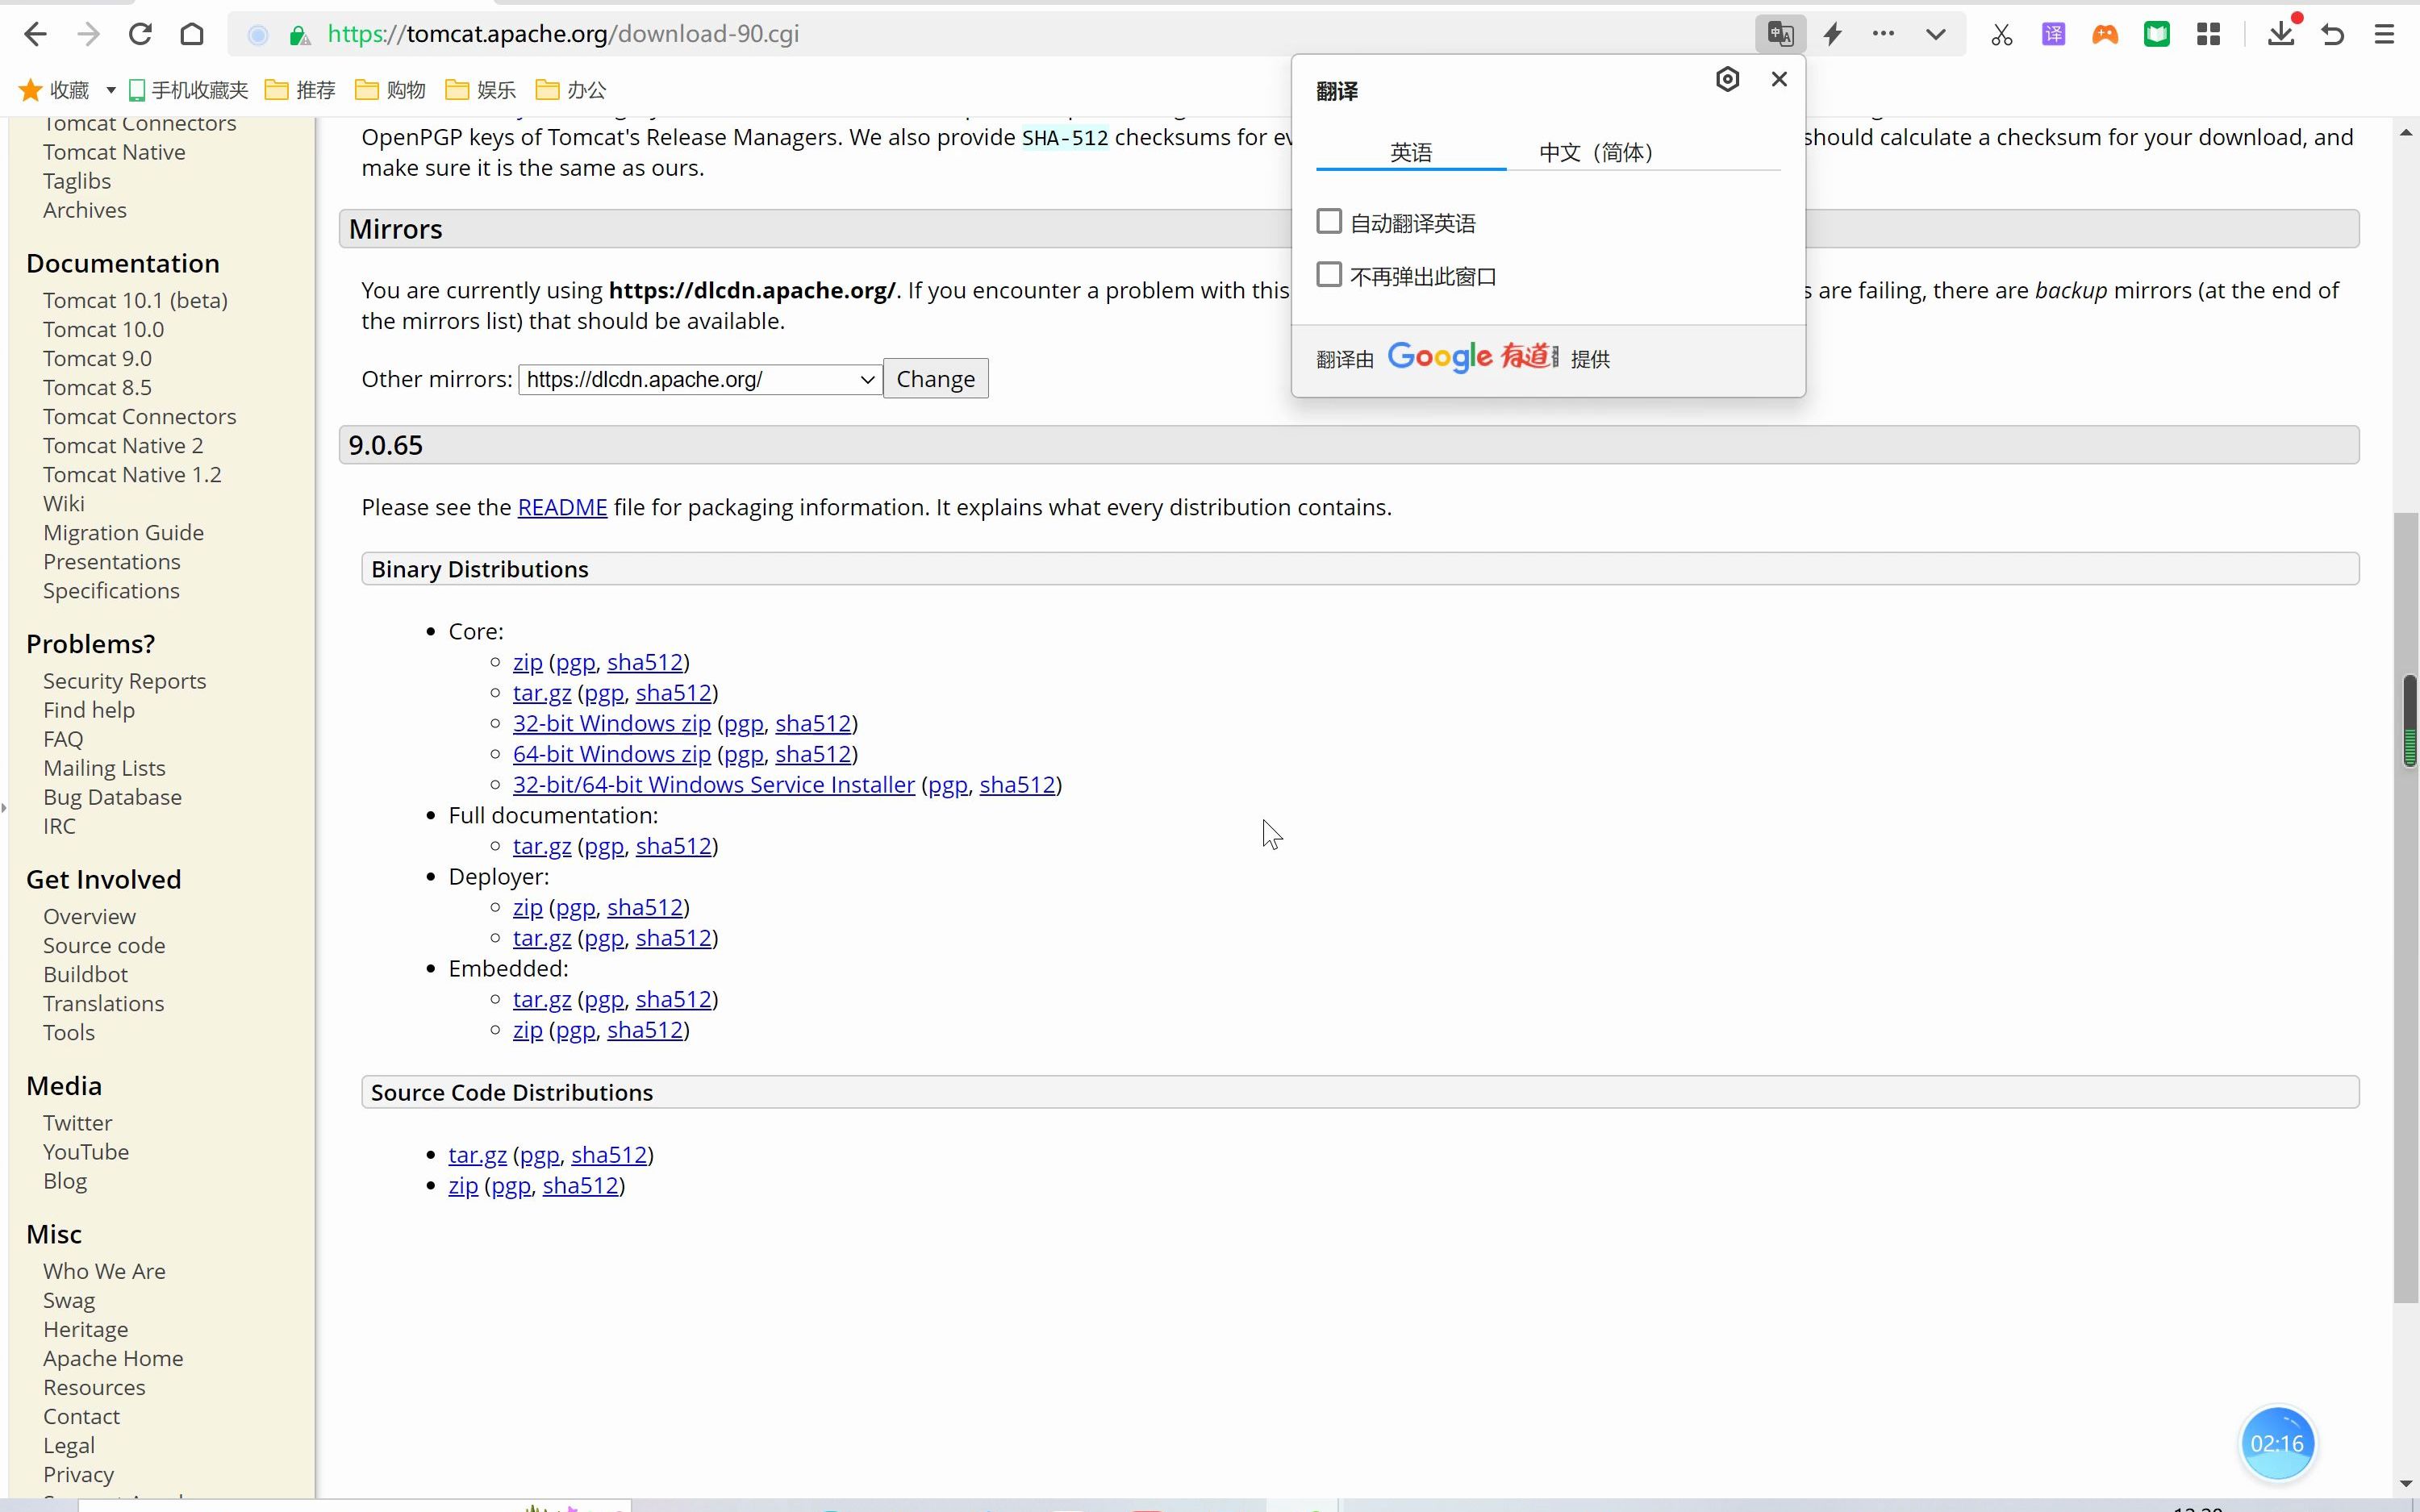Expand the address bar dropdown chevron
The image size is (2420, 1512).
pos(1936,34)
